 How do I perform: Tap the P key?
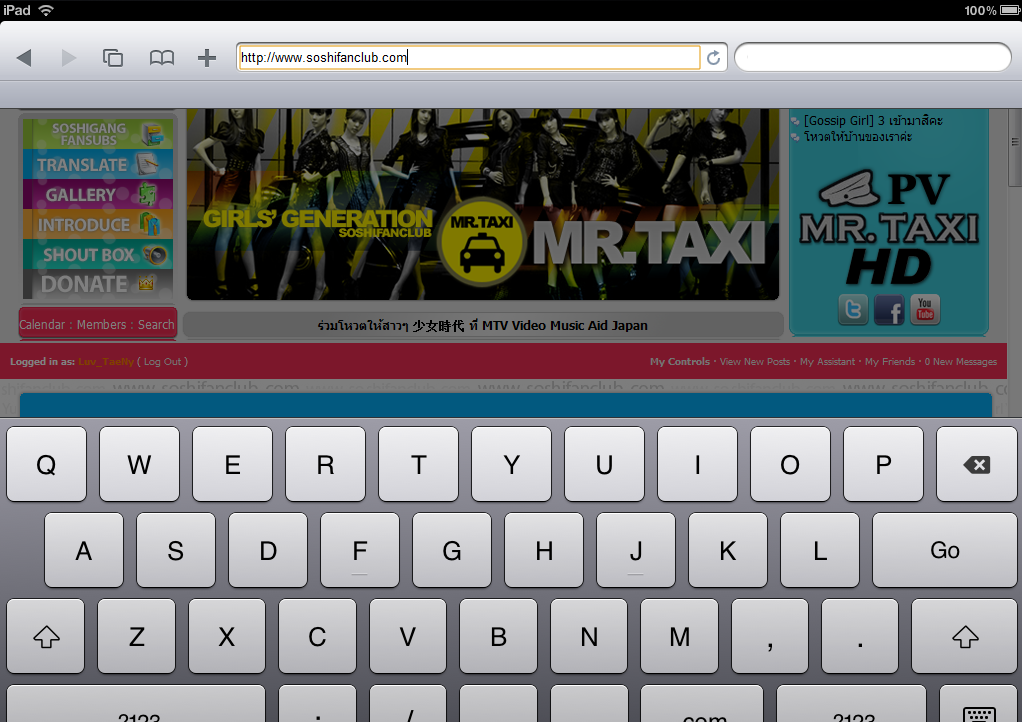pos(883,464)
